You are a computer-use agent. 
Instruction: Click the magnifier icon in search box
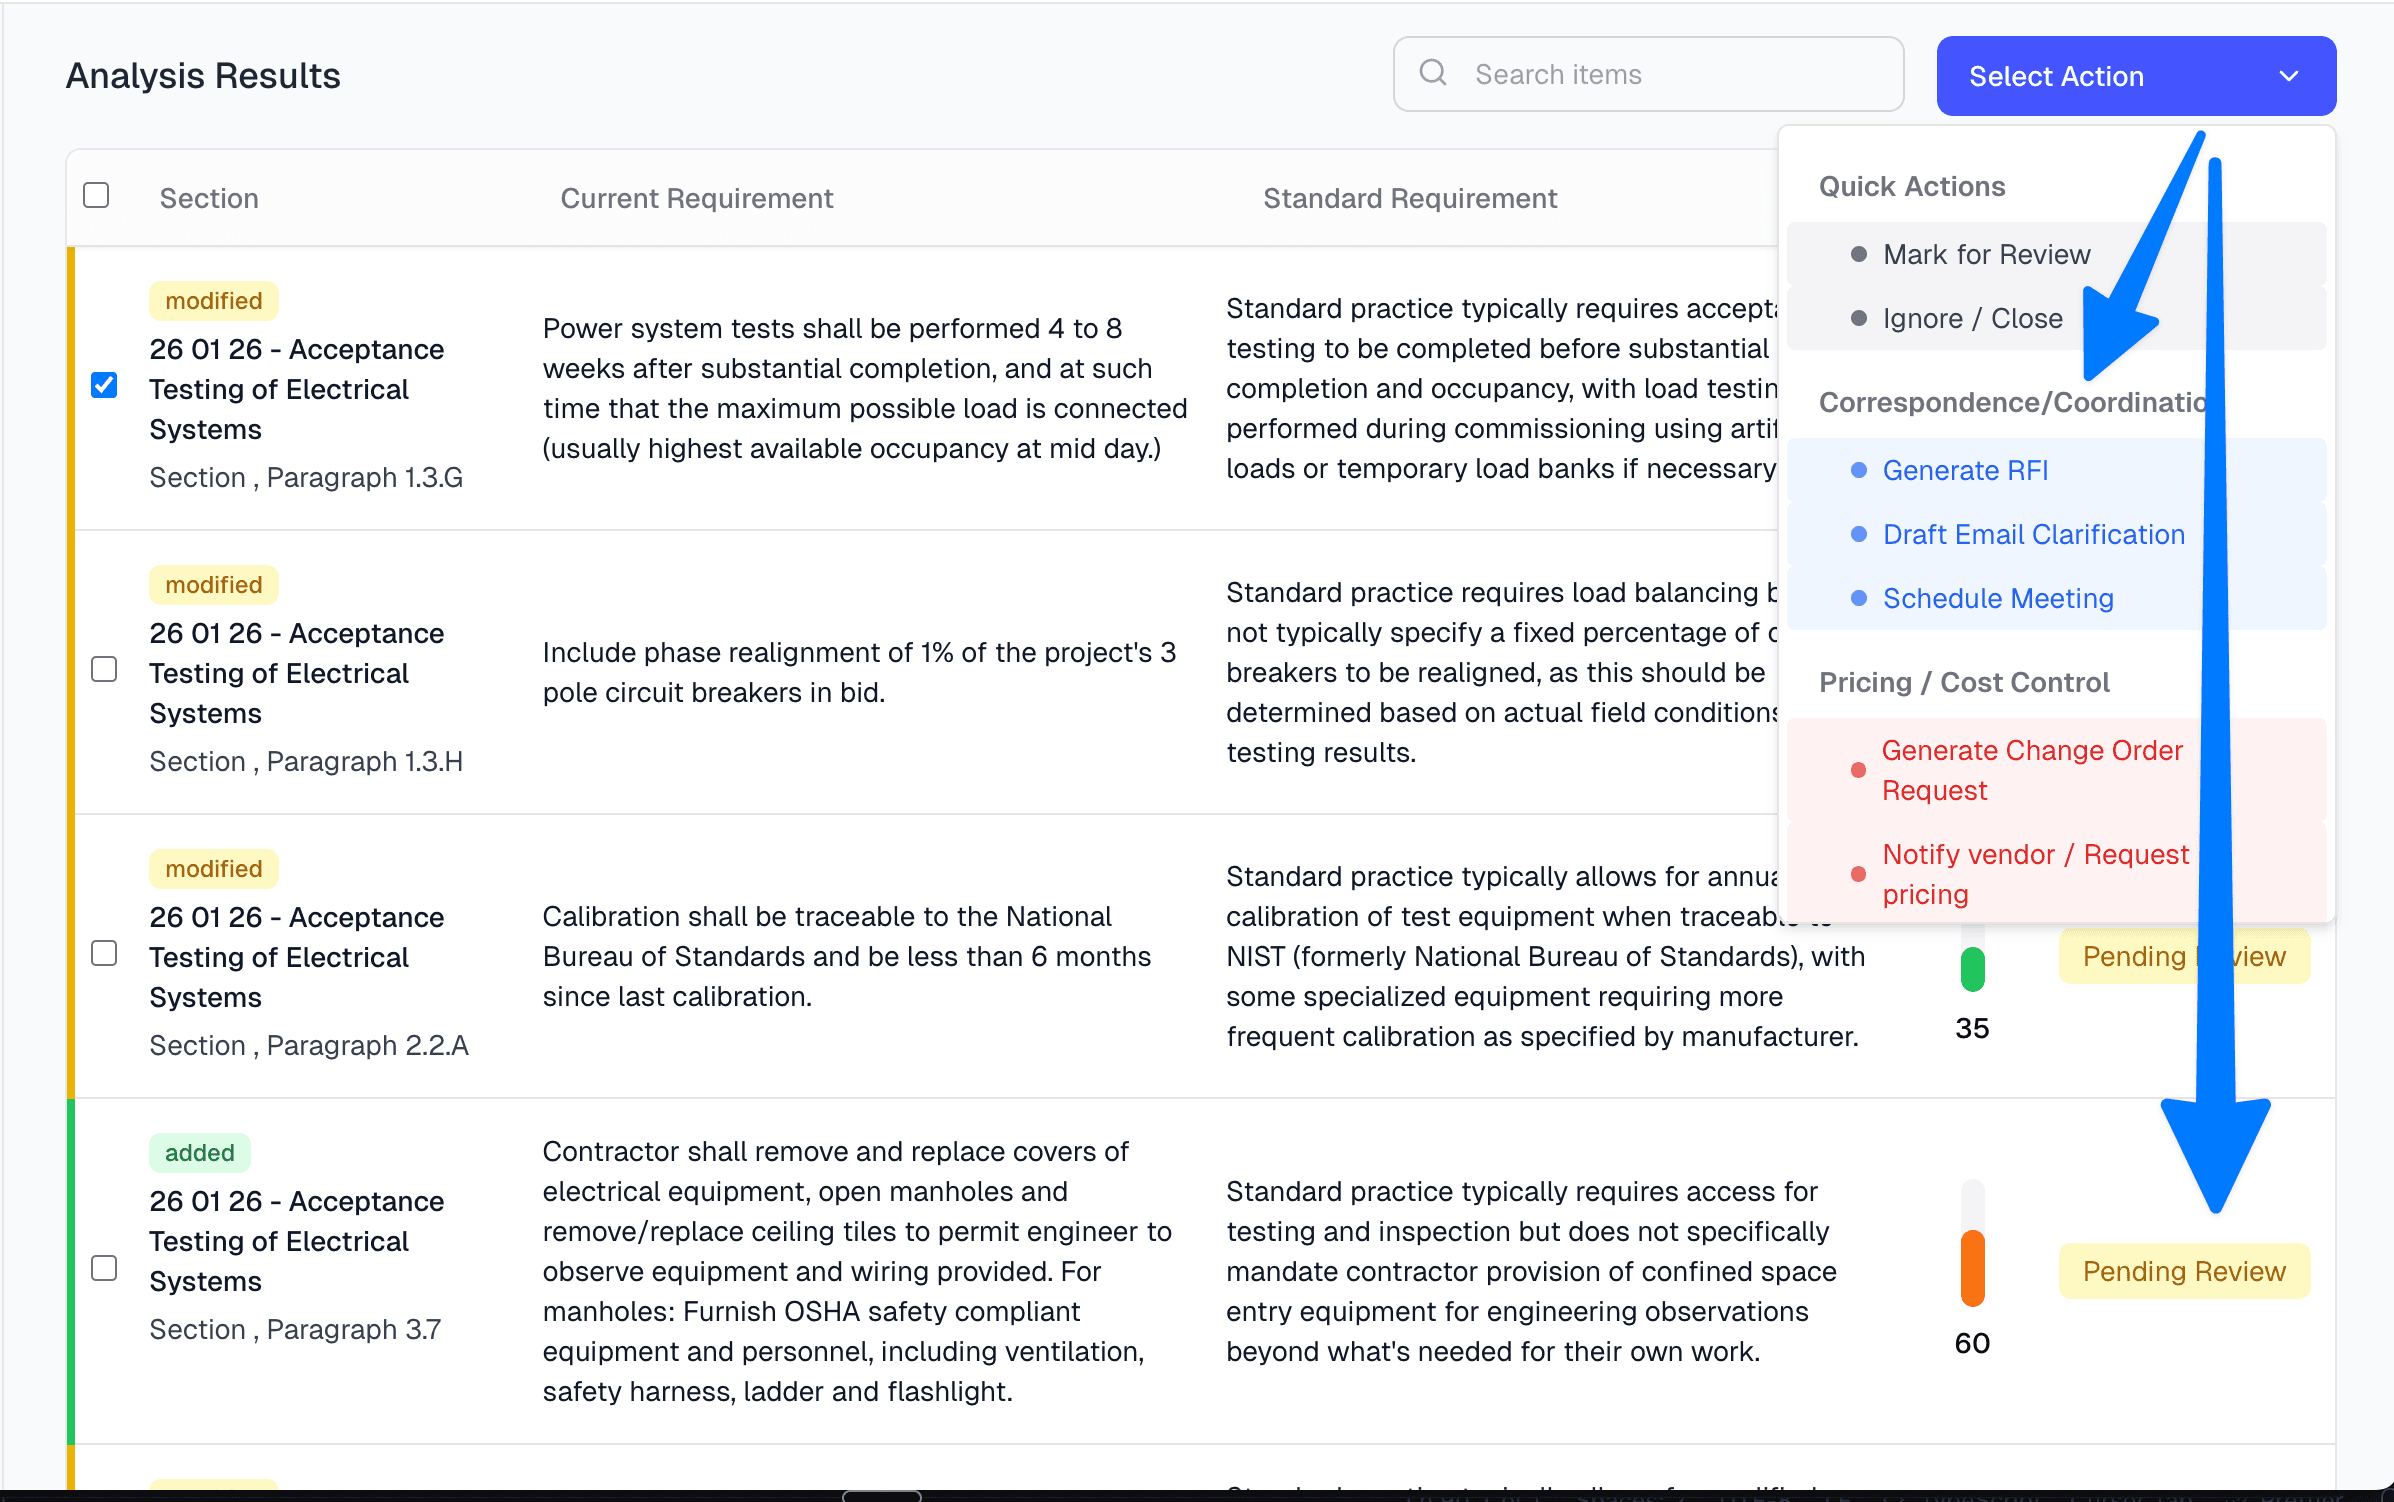(1433, 73)
